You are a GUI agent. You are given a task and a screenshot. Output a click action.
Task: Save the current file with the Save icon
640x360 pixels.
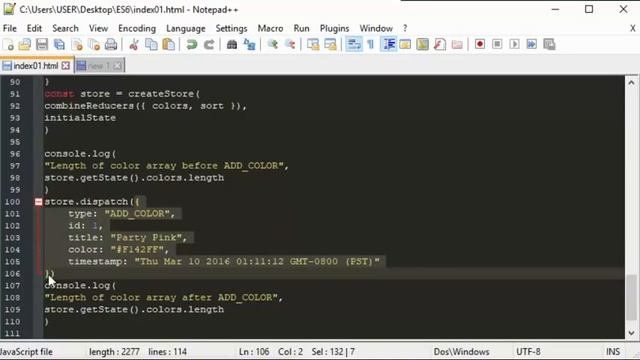pos(42,44)
